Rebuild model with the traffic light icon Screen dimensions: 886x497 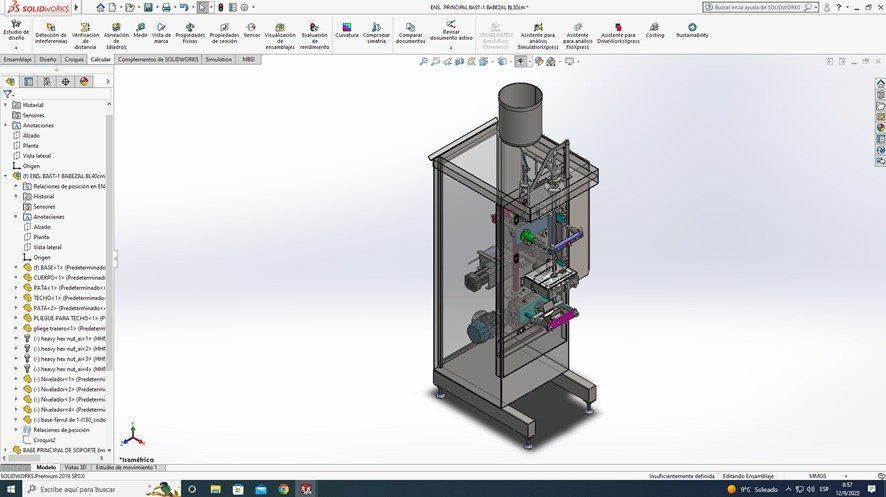pos(220,7)
